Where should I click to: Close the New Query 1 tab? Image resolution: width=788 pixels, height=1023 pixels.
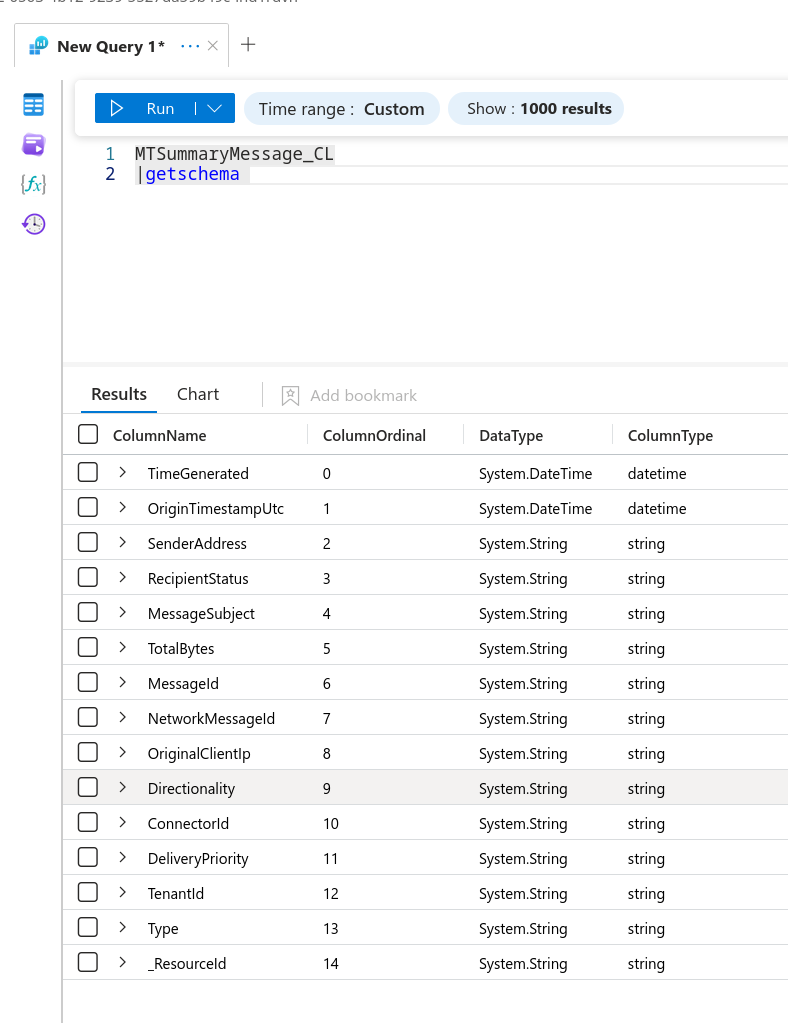tap(212, 46)
